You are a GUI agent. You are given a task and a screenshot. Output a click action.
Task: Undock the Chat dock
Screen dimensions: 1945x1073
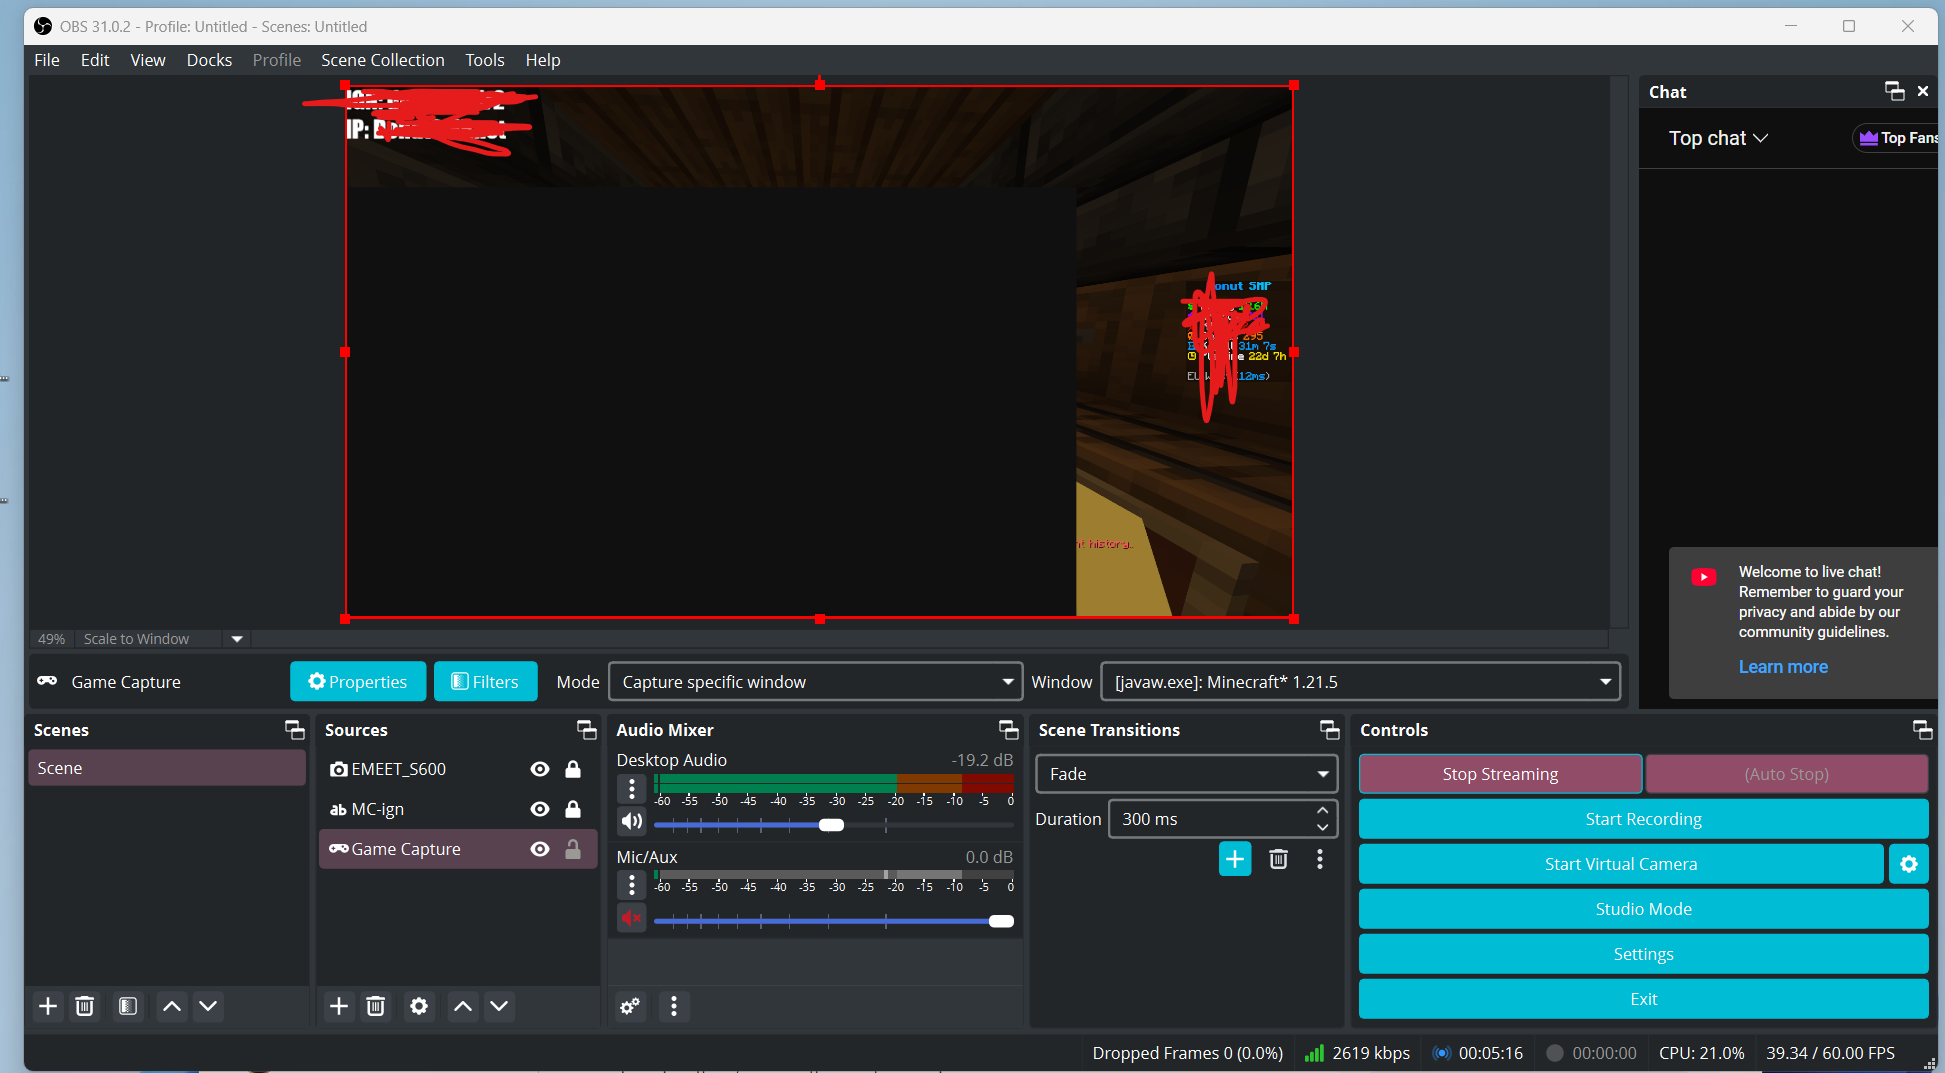point(1894,91)
